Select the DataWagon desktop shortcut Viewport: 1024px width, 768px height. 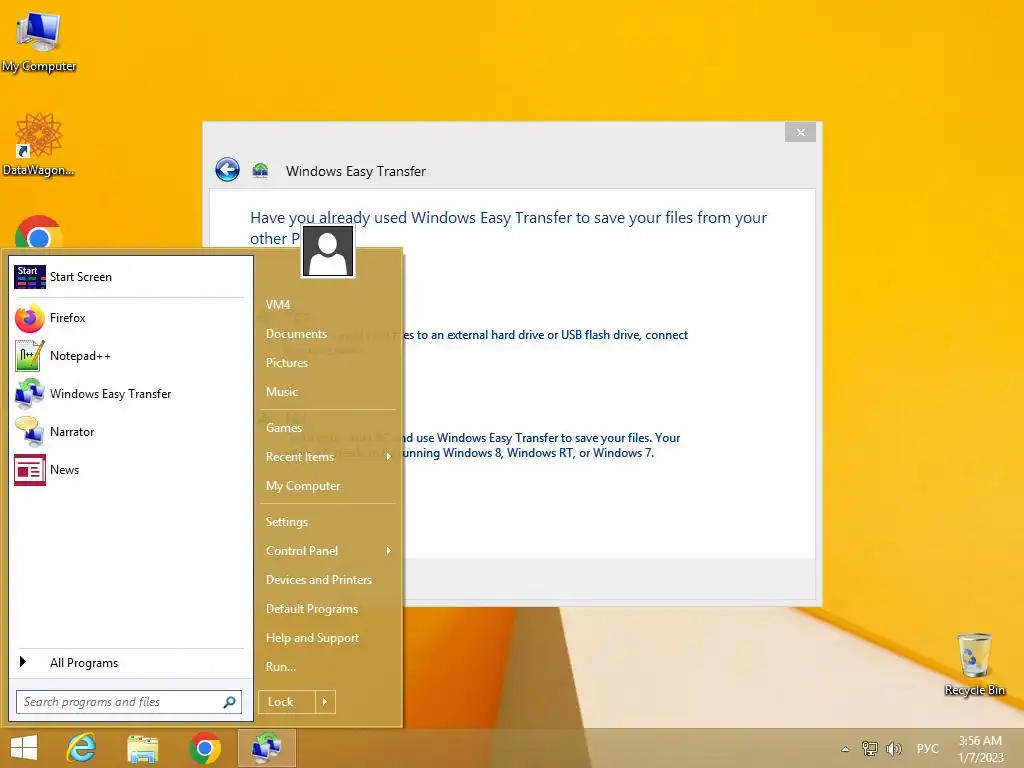[x=39, y=144]
